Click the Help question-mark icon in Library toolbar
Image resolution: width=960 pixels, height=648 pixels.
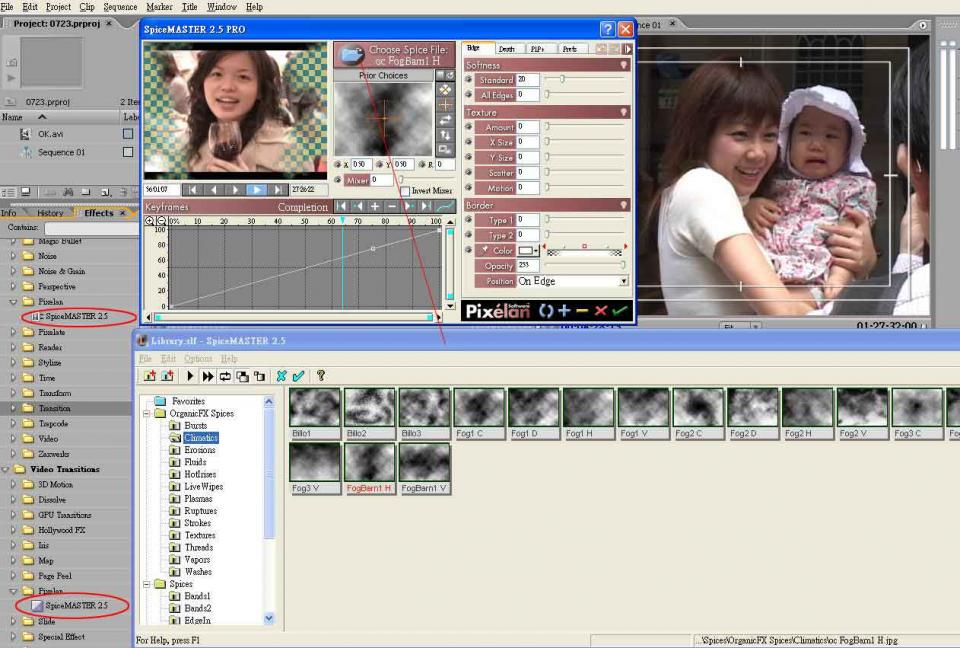[321, 376]
